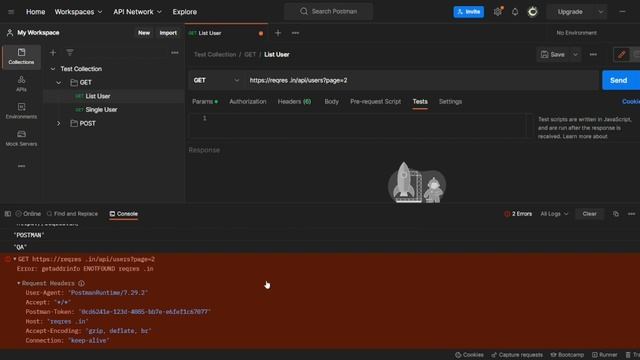This screenshot has width=640, height=360.
Task: Click the Upgrade button
Action: (571, 12)
